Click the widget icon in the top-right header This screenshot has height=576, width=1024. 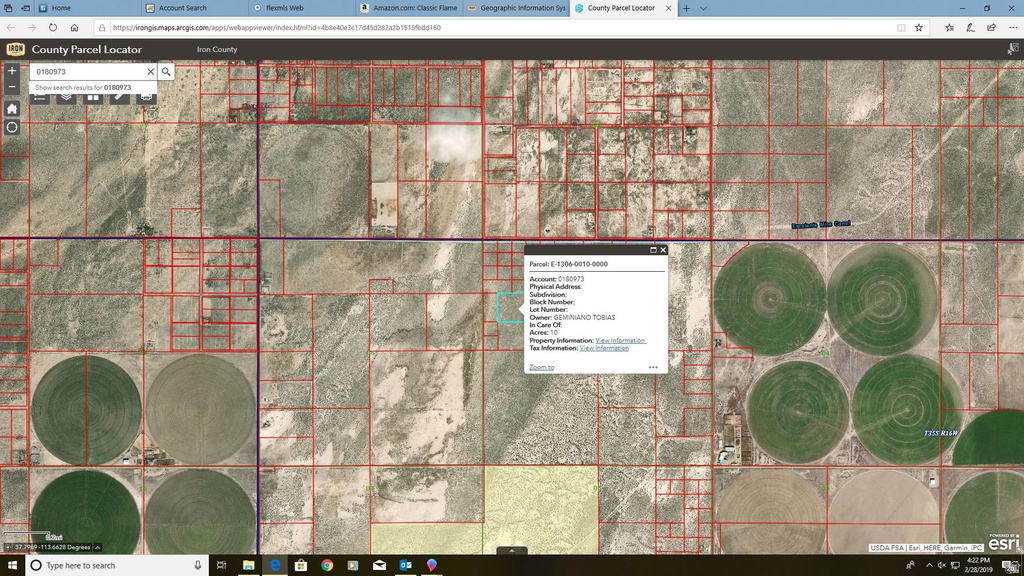coord(1013,48)
